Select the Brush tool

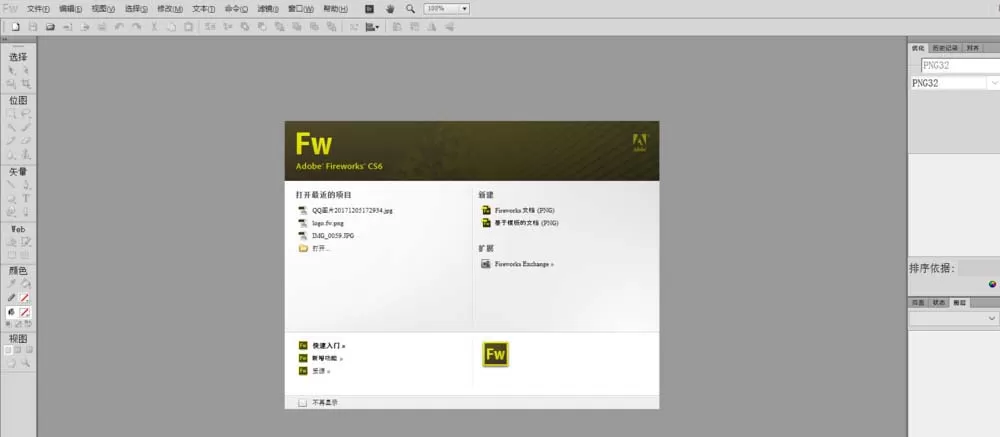26,127
